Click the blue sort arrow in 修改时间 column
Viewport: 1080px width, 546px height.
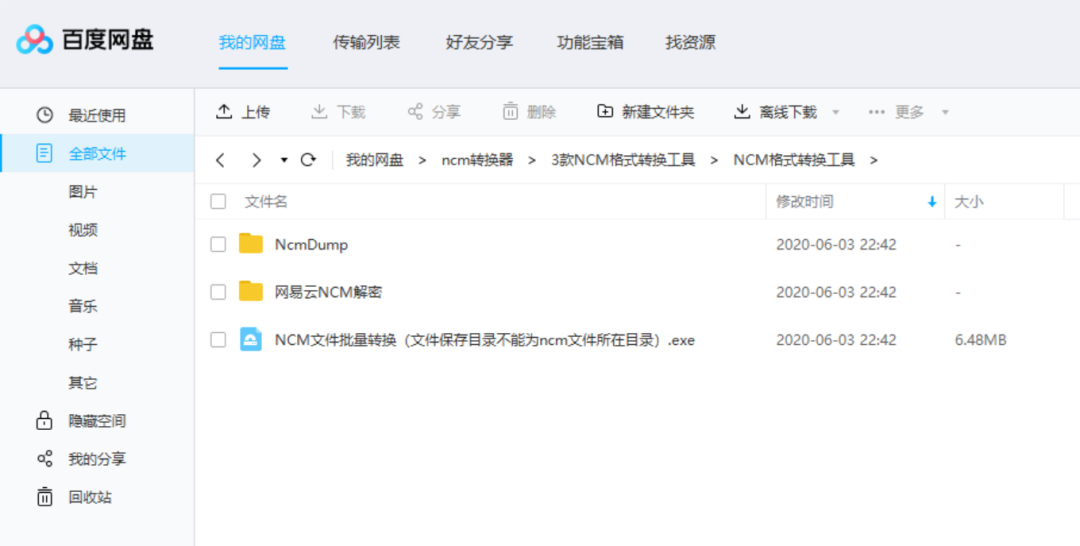click(x=932, y=202)
